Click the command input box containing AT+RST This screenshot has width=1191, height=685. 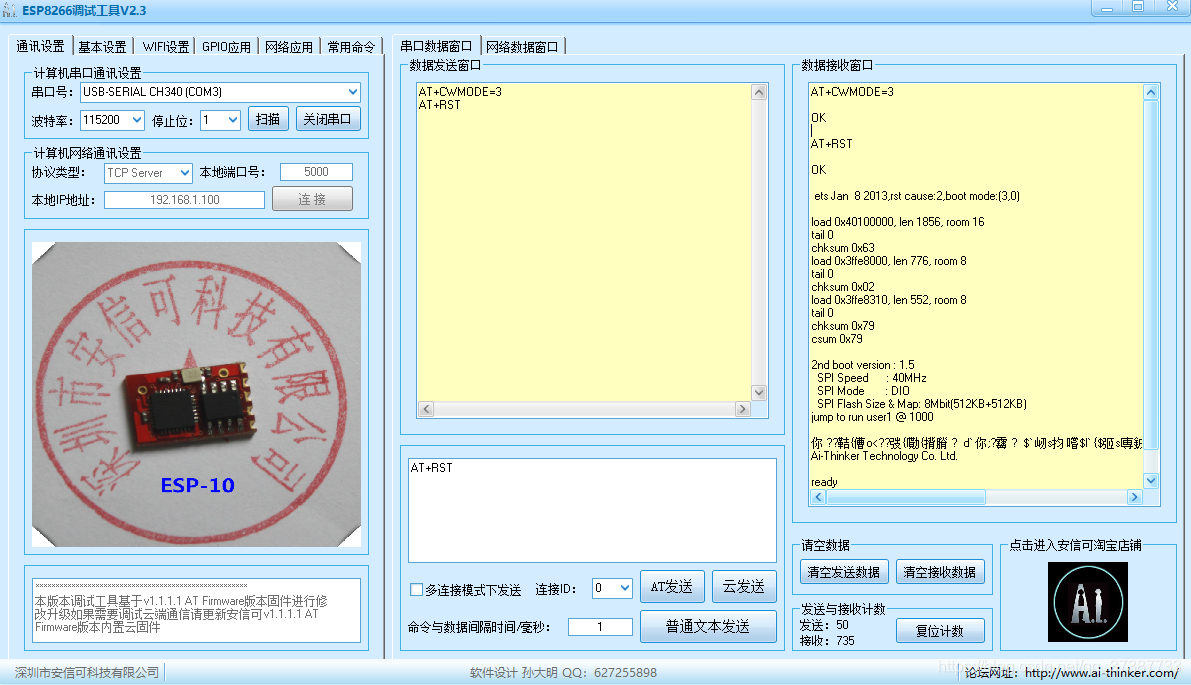tap(592, 510)
